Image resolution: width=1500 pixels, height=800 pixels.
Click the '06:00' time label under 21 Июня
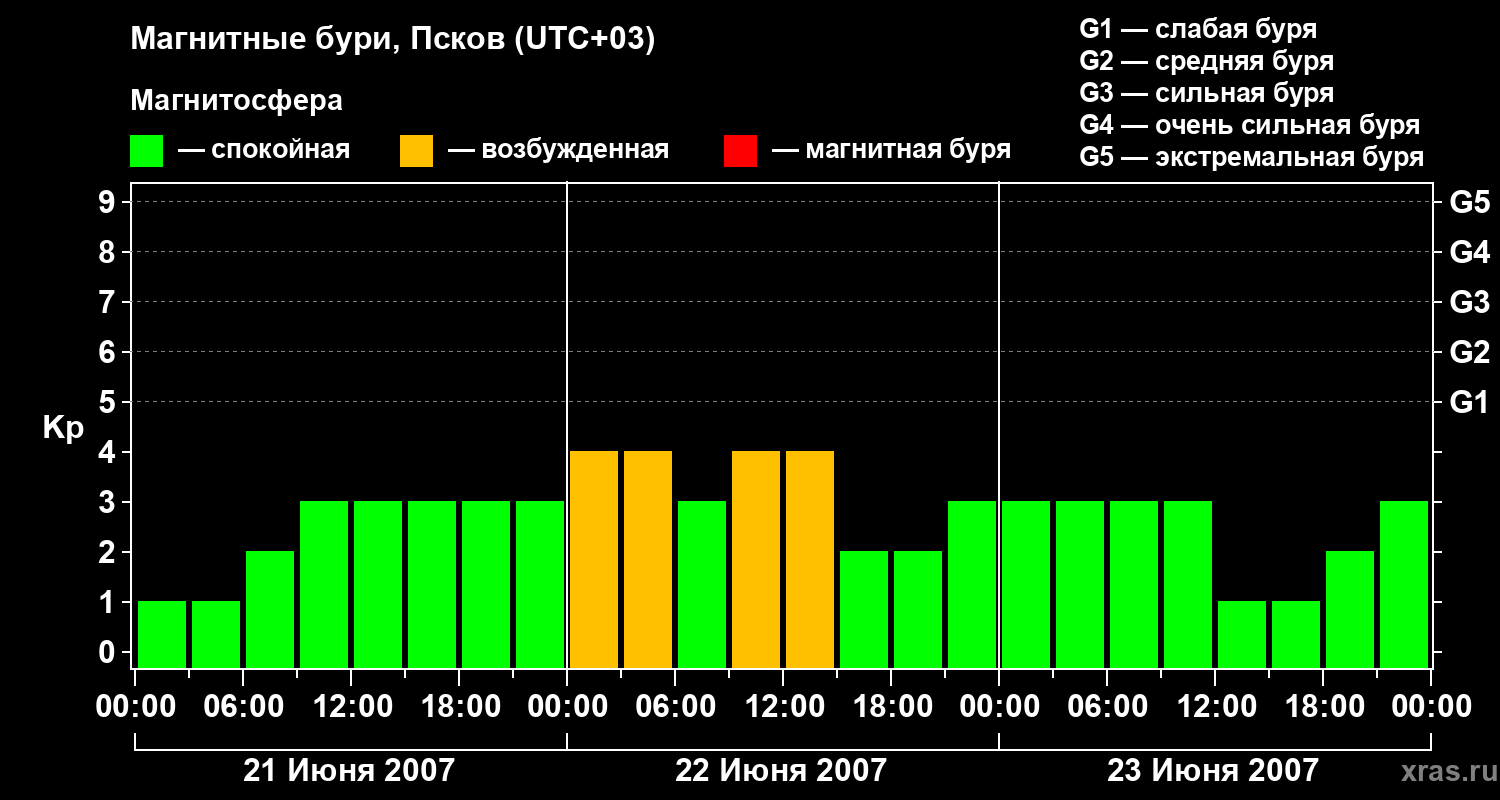pos(243,706)
